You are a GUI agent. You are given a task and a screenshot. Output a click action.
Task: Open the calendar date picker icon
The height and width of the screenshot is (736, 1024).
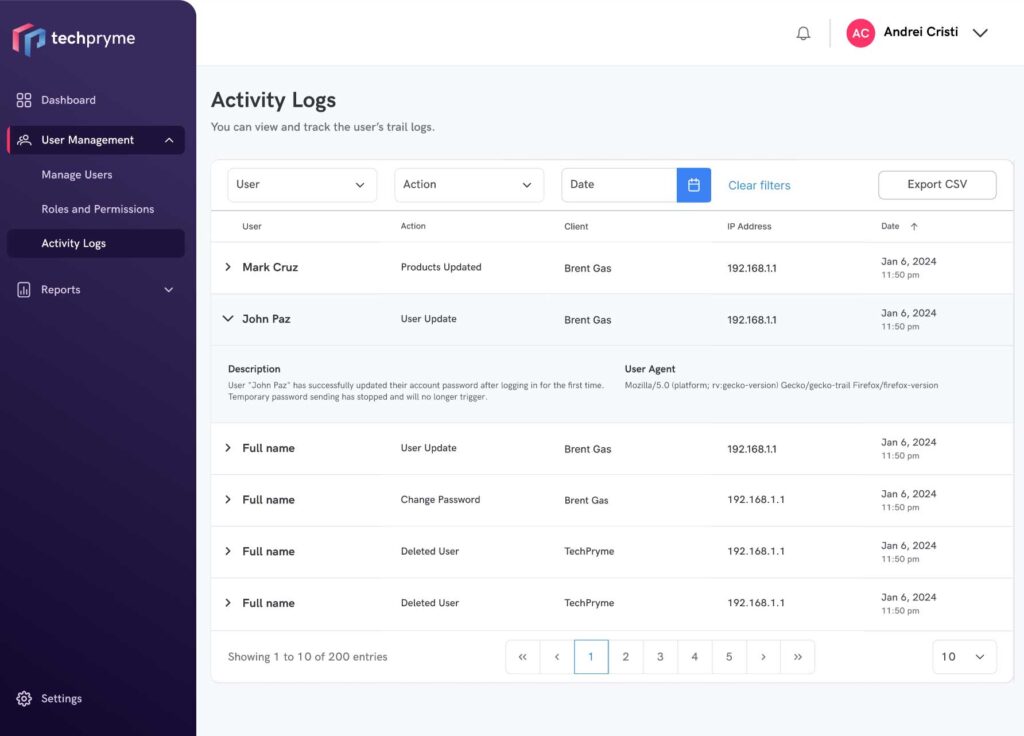click(694, 185)
